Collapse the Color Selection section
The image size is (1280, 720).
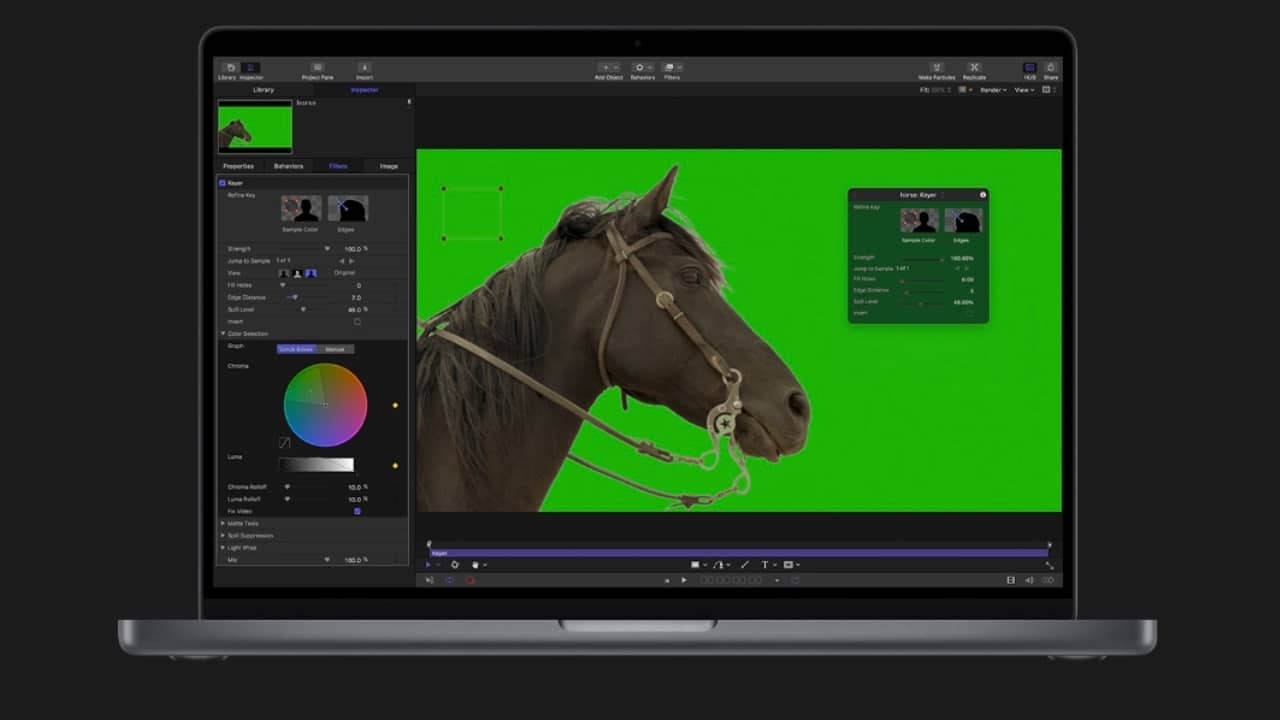223,334
